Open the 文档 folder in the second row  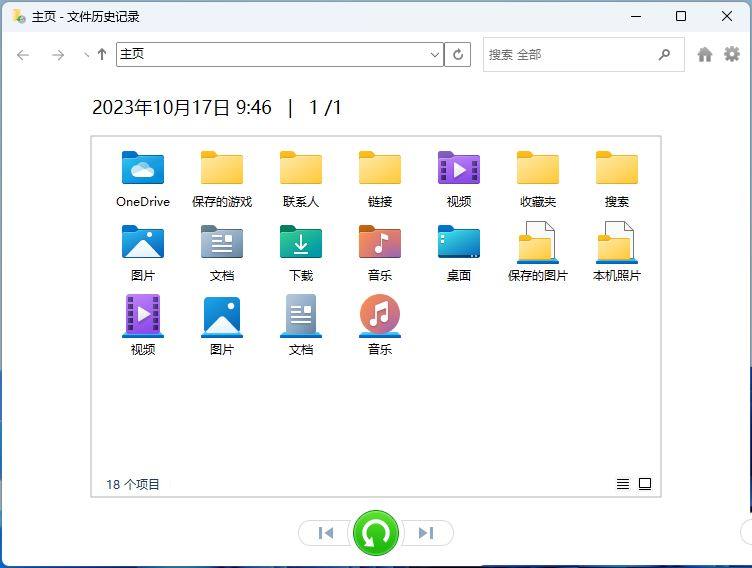click(222, 253)
